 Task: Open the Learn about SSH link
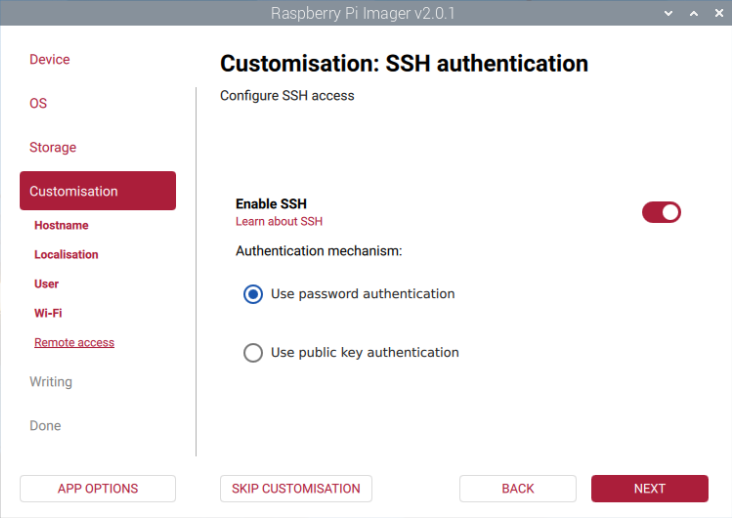279,222
